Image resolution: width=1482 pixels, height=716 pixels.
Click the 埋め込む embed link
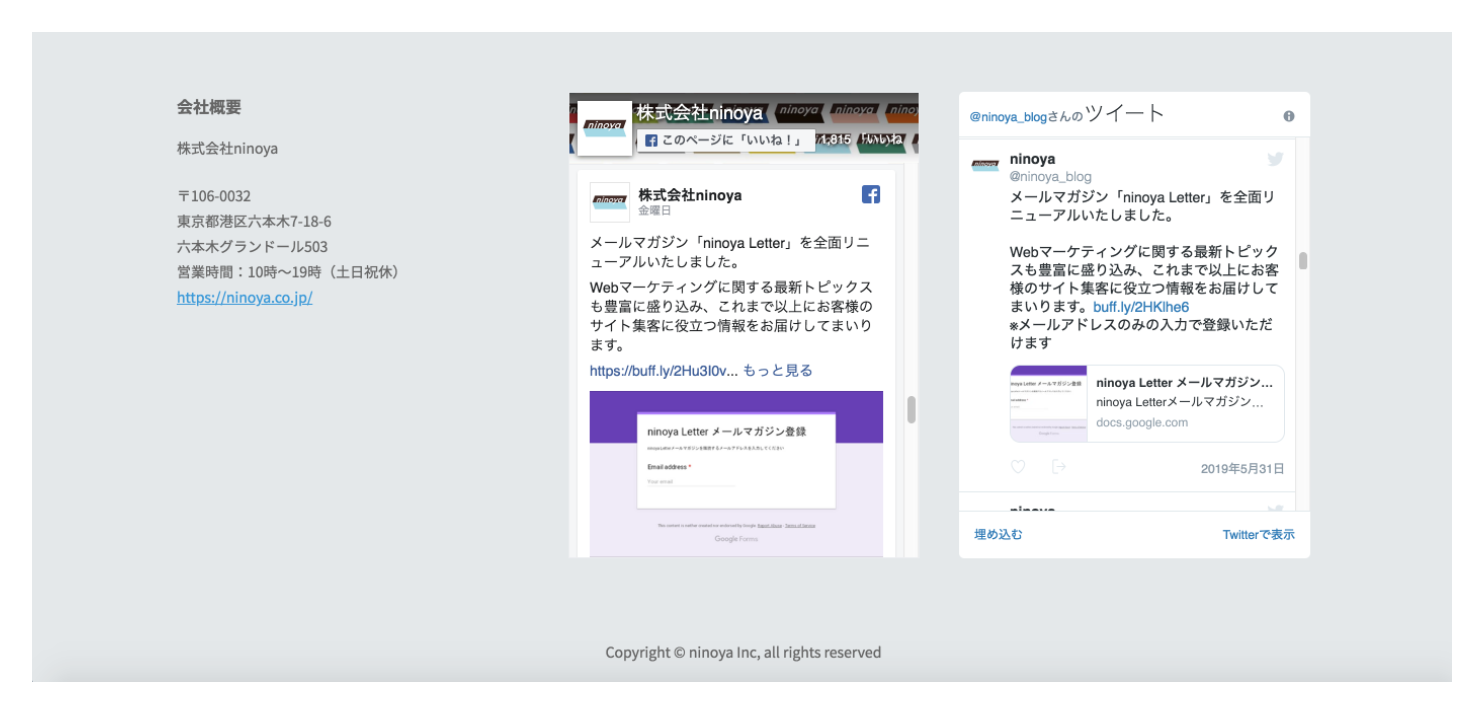[997, 535]
